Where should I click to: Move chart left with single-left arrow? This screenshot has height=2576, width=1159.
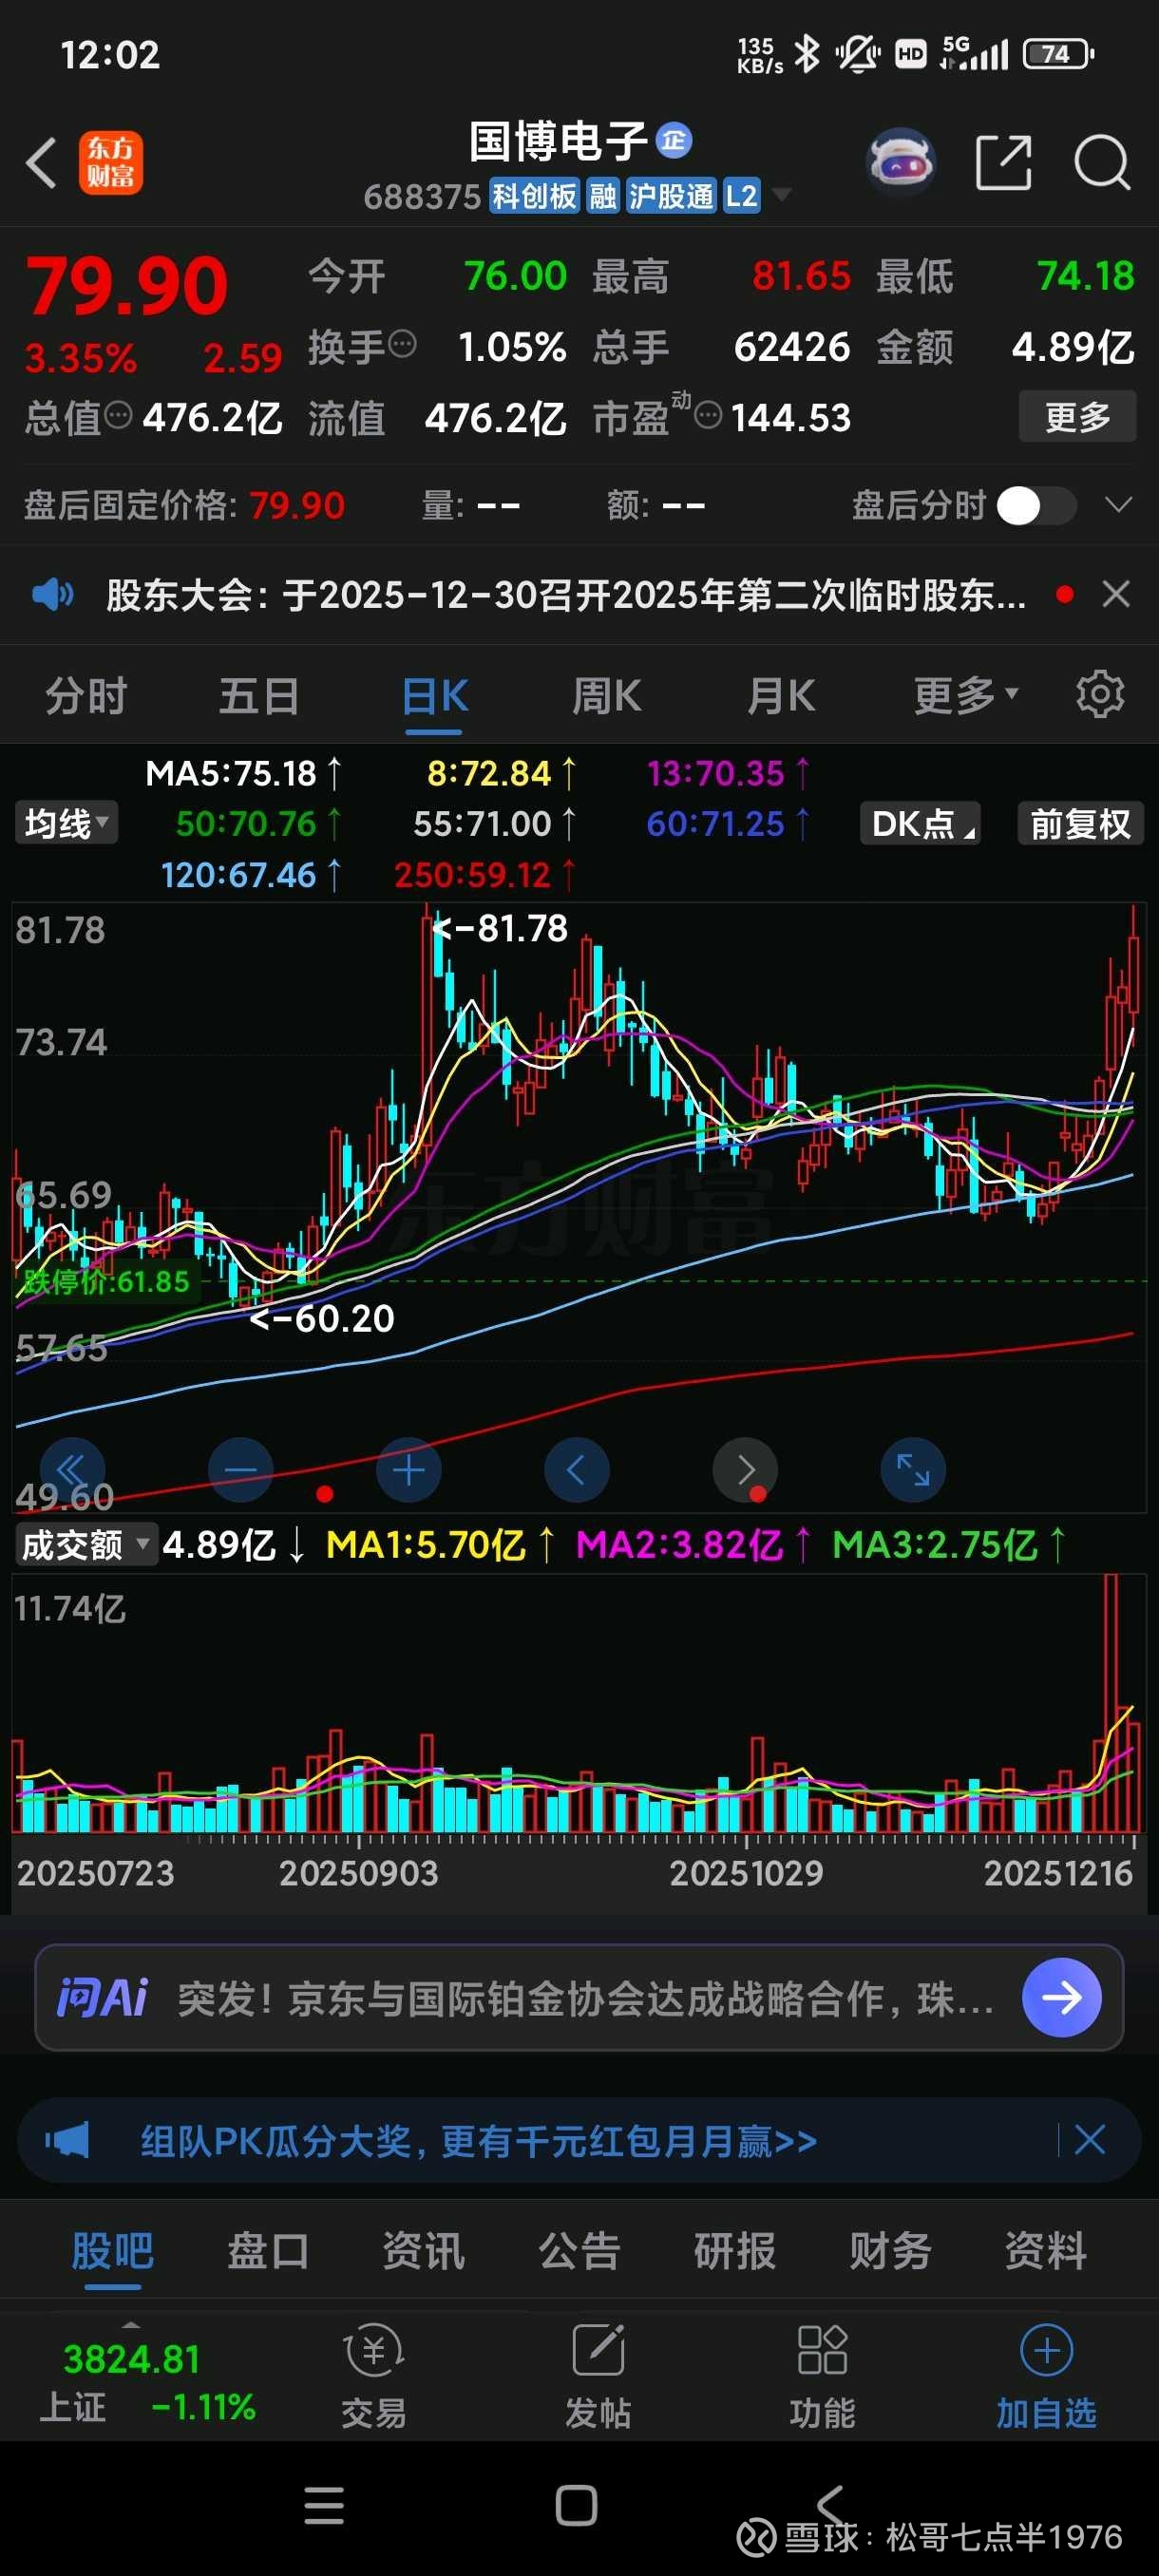(x=577, y=1470)
